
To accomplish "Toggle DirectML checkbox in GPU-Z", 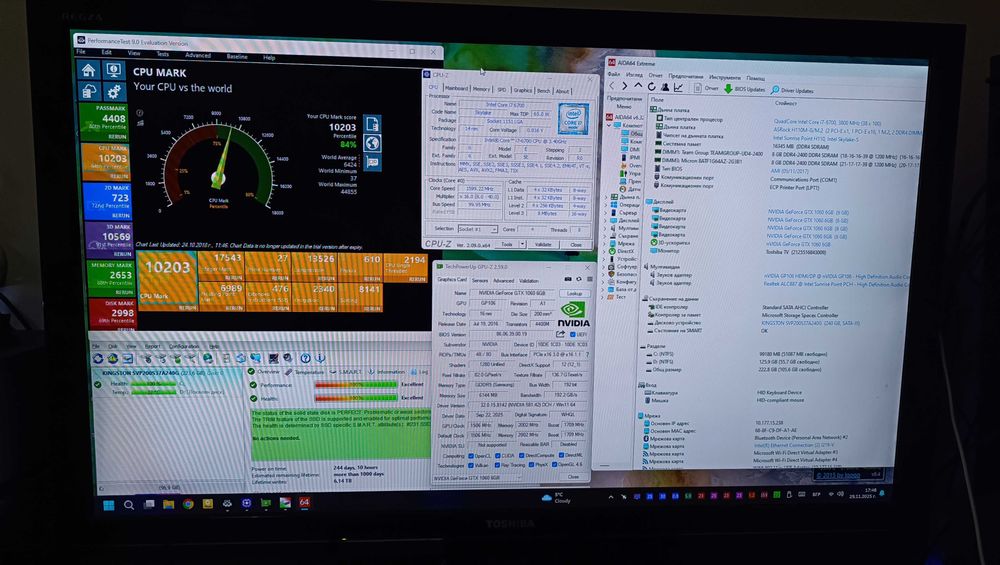I will click(x=561, y=455).
